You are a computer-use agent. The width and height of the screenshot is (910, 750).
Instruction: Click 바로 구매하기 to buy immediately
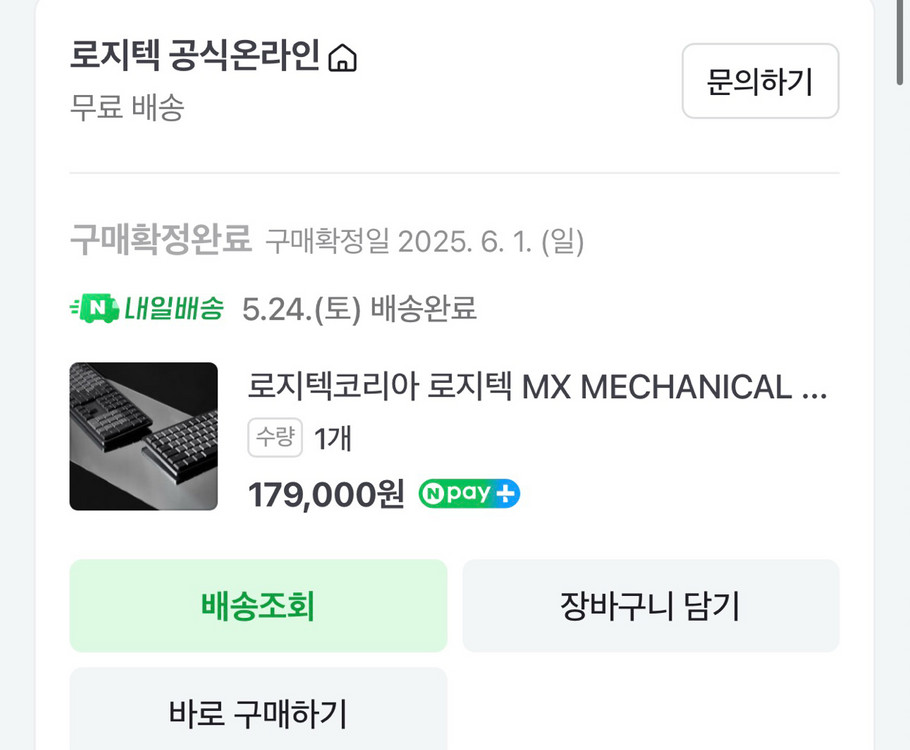coord(258,714)
